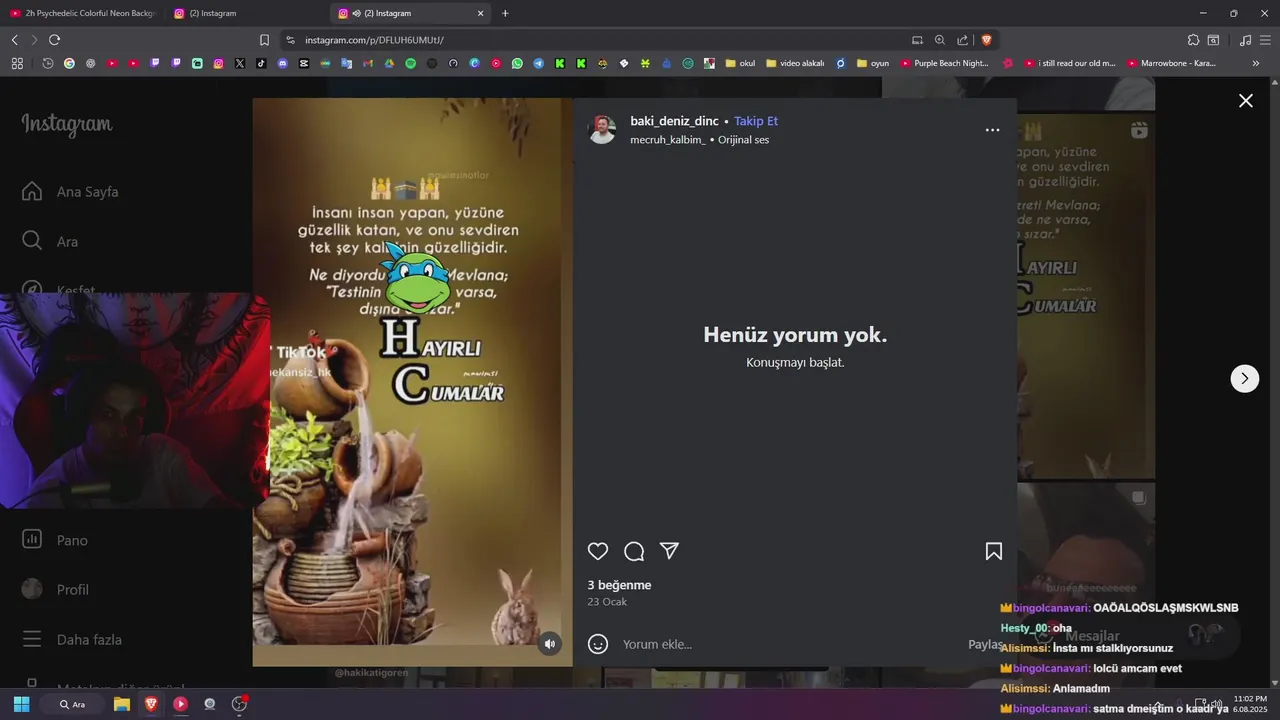1280x720 pixels.
Task: Open the TikTok bookmark icon
Action: pyautogui.click(x=261, y=63)
